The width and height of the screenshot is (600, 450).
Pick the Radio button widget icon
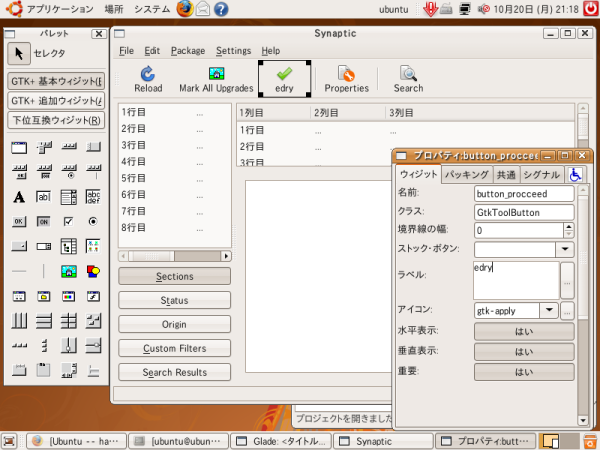click(x=93, y=222)
